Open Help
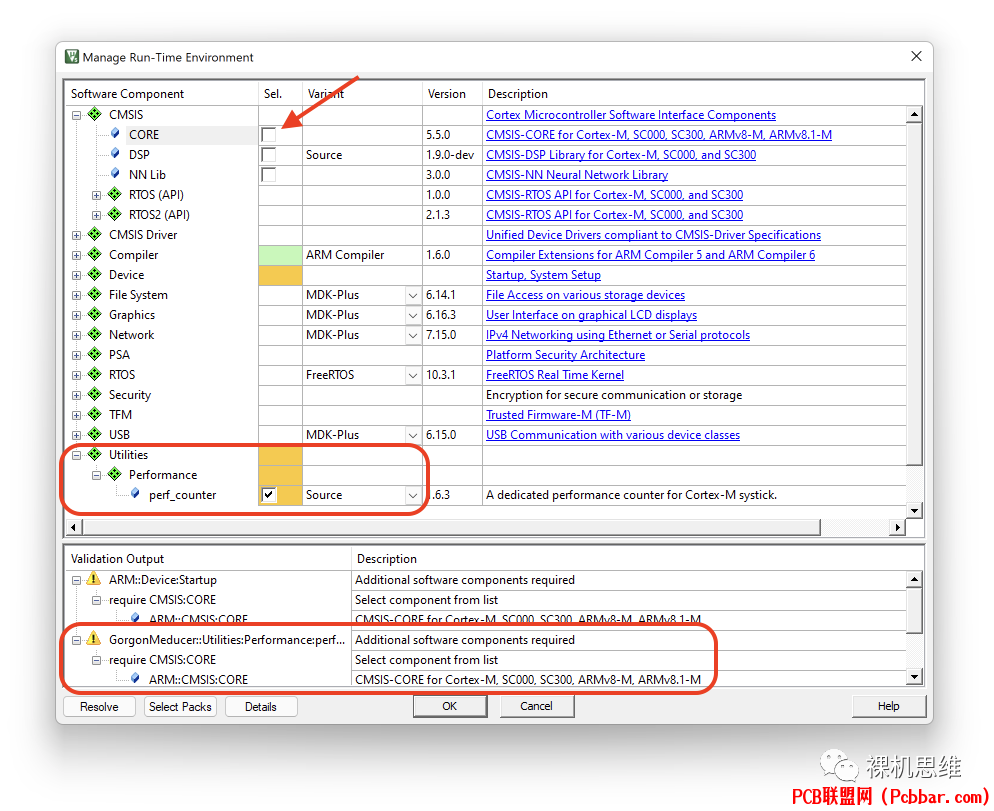 (x=888, y=706)
